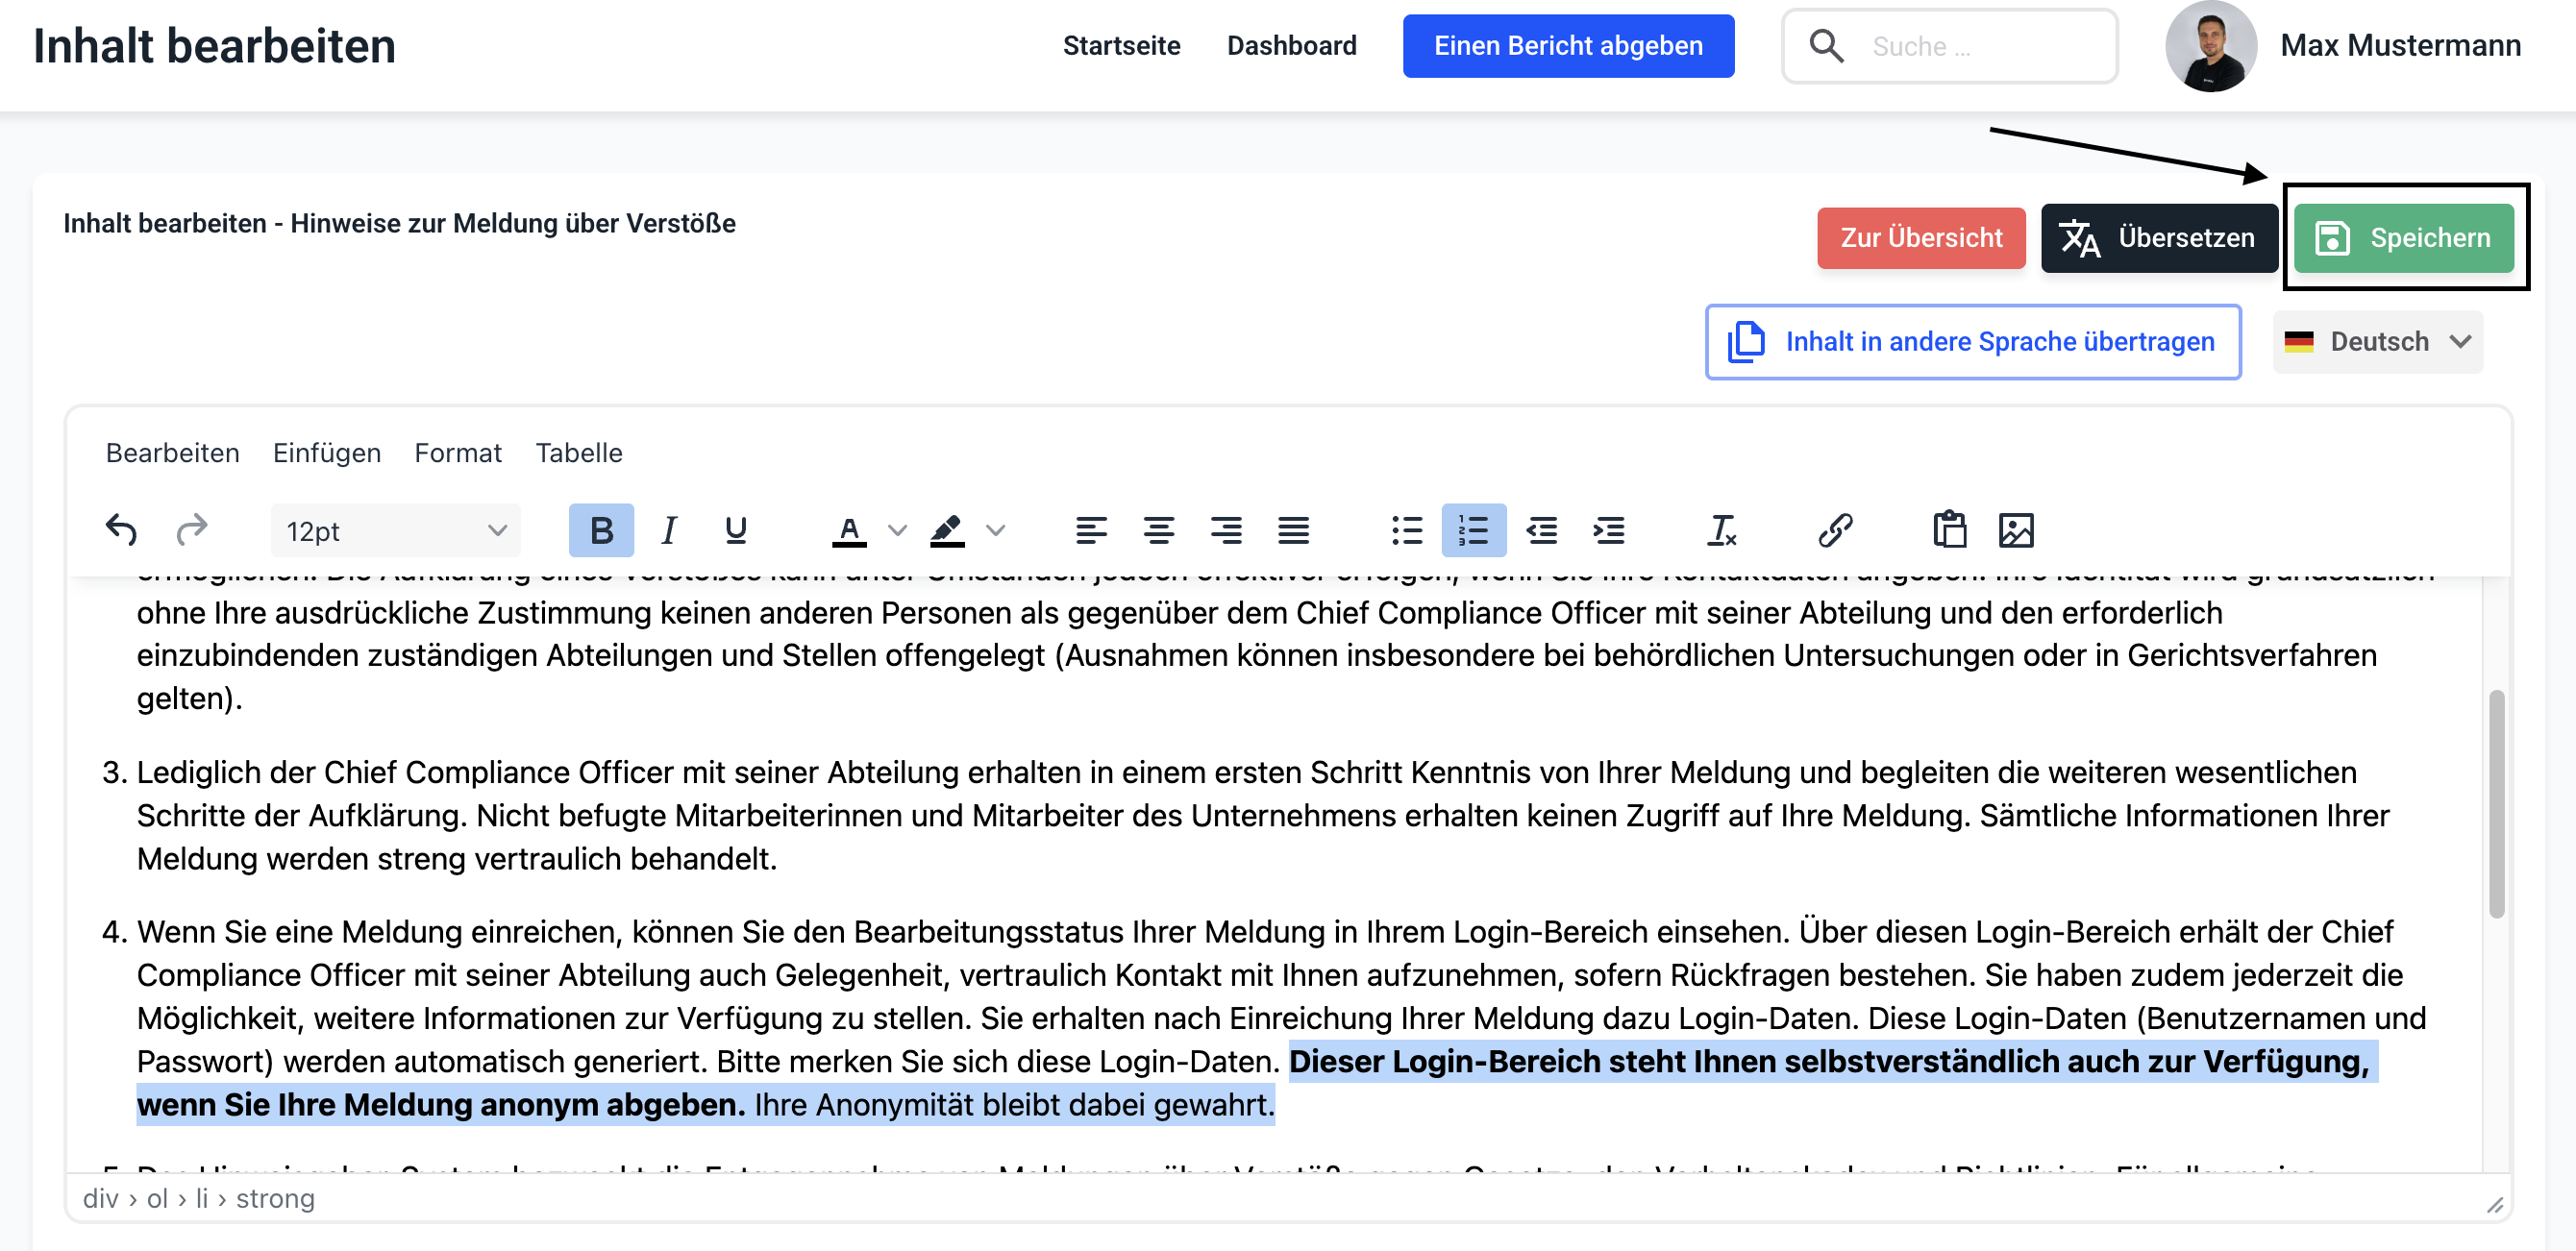Click the Speichern save button

coord(2403,238)
